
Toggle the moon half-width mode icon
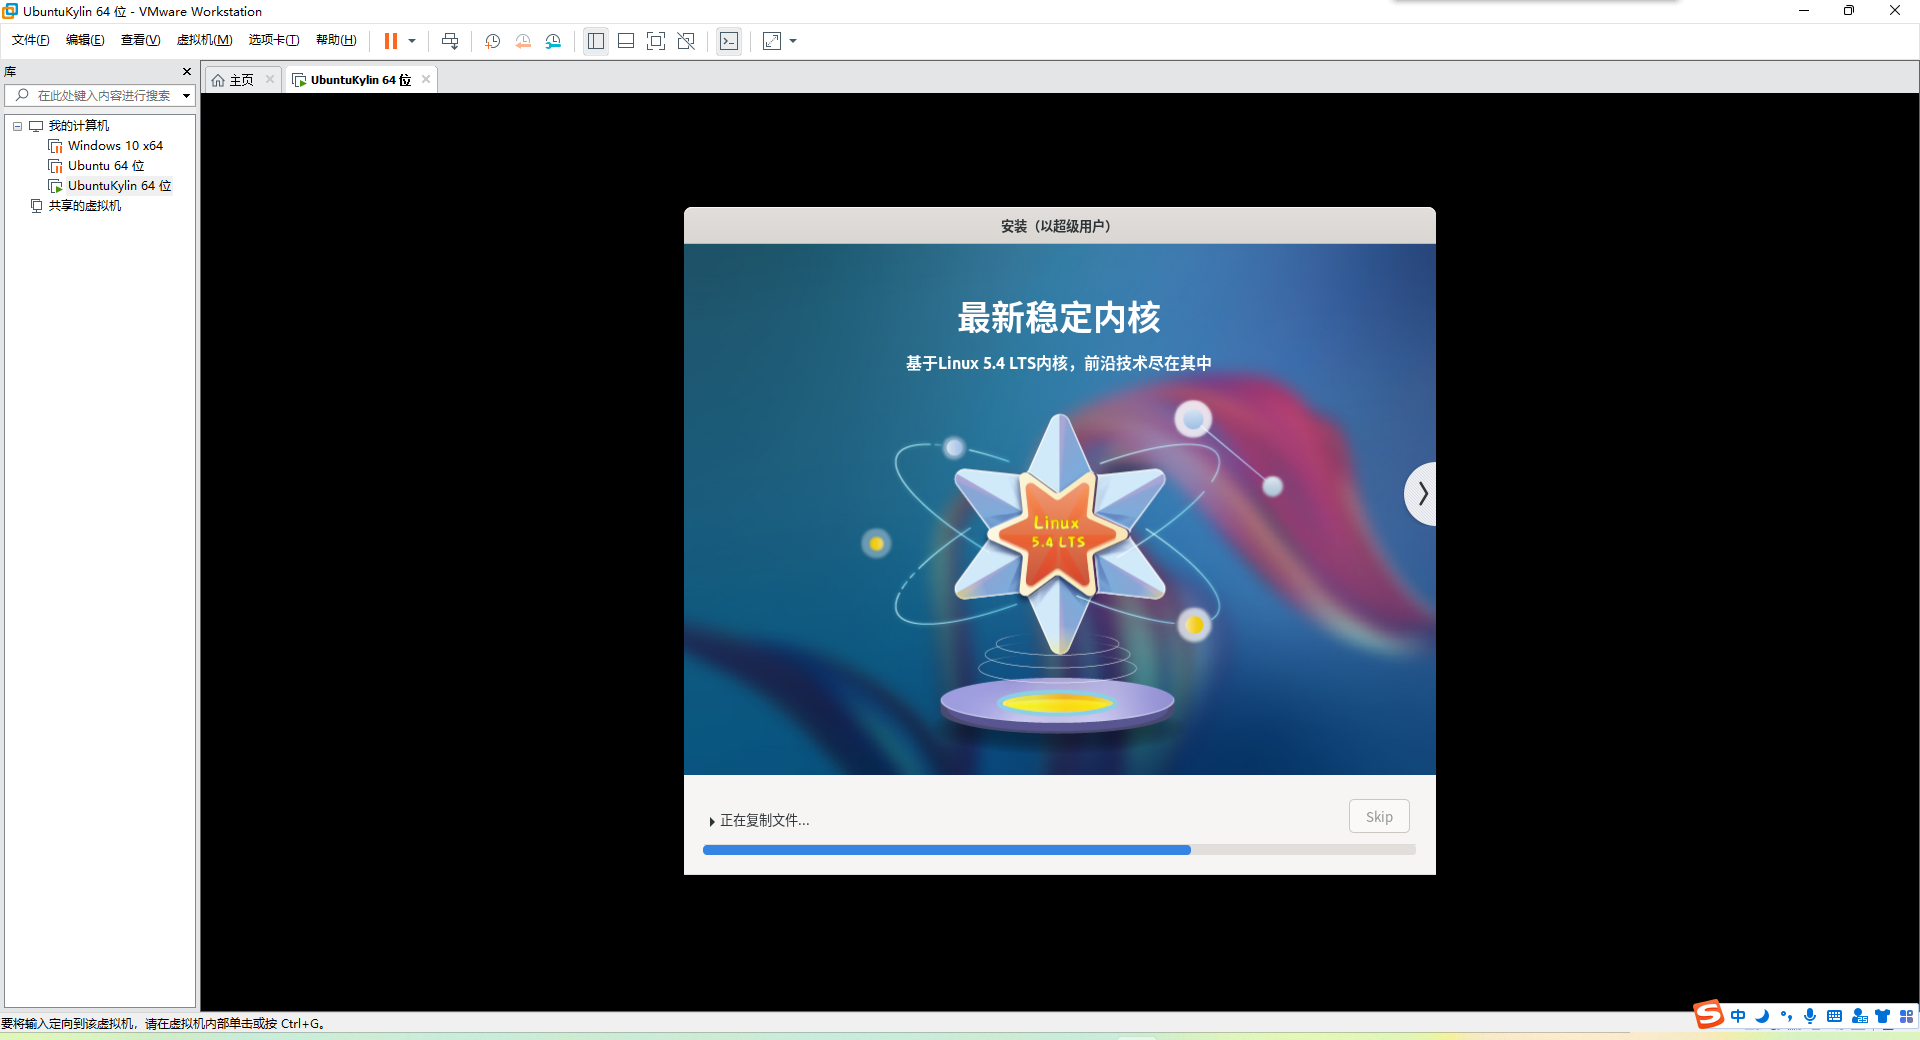point(1762,1016)
